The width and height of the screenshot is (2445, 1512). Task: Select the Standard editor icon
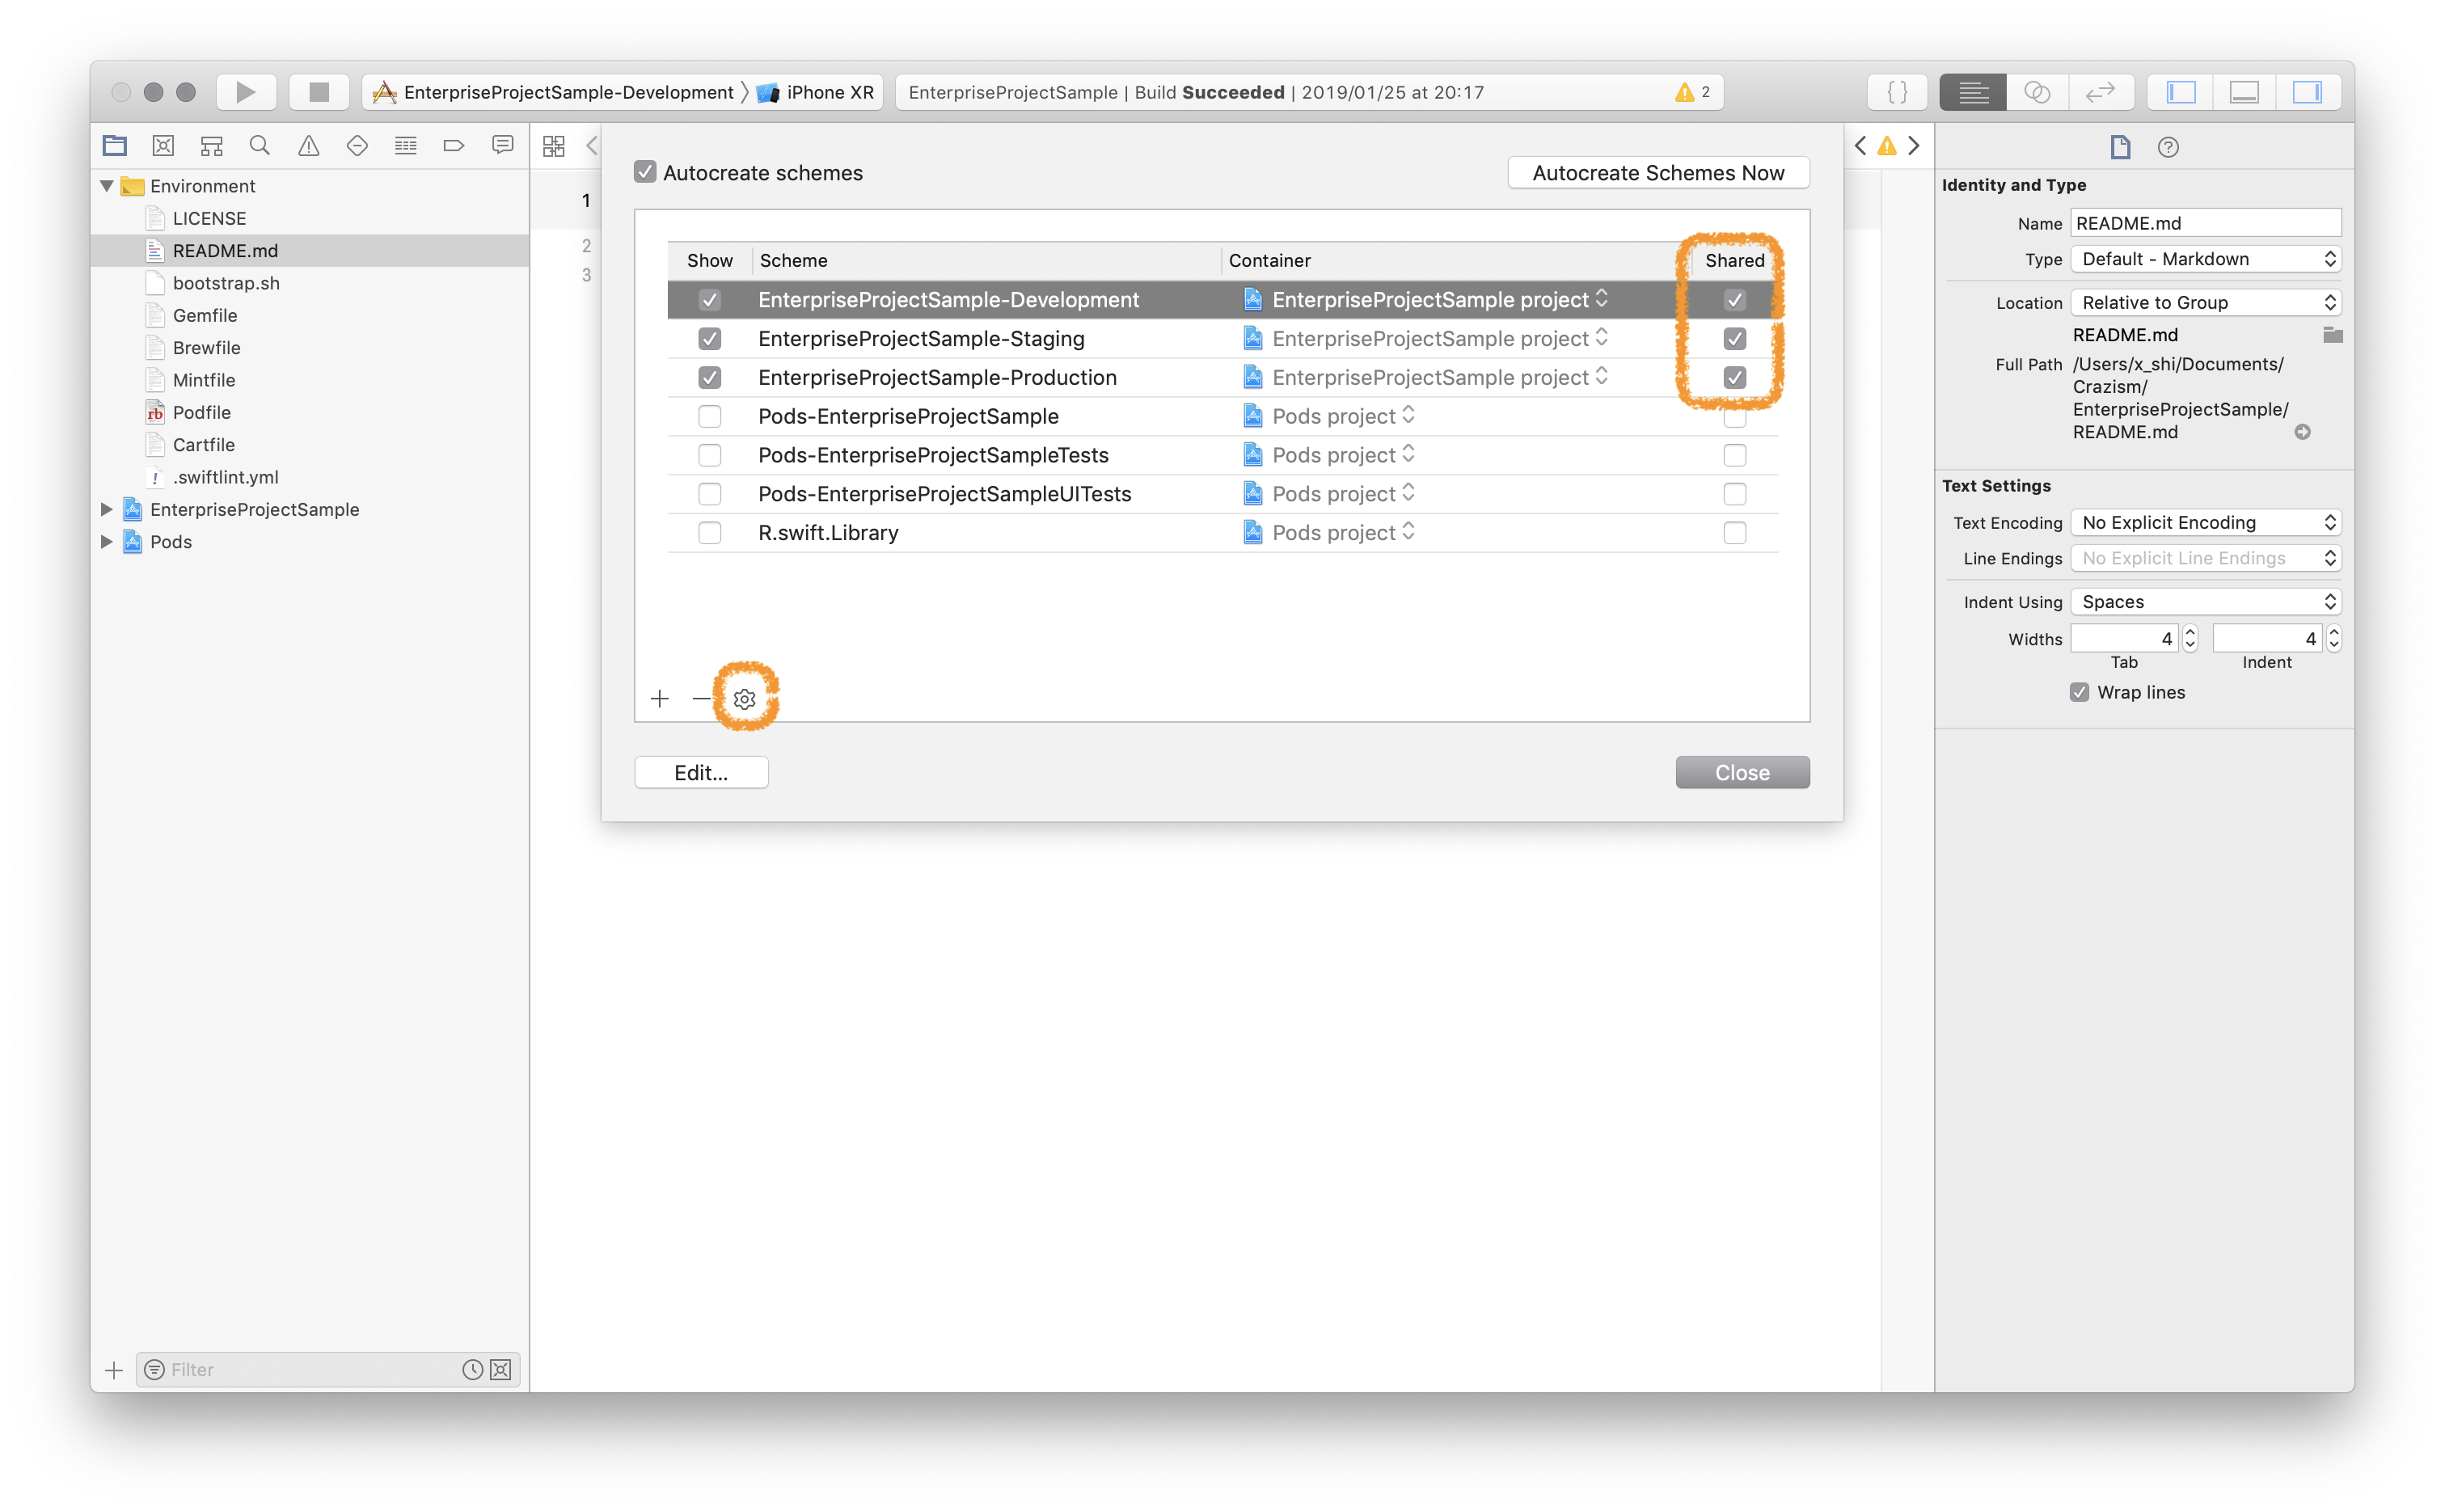point(1972,92)
